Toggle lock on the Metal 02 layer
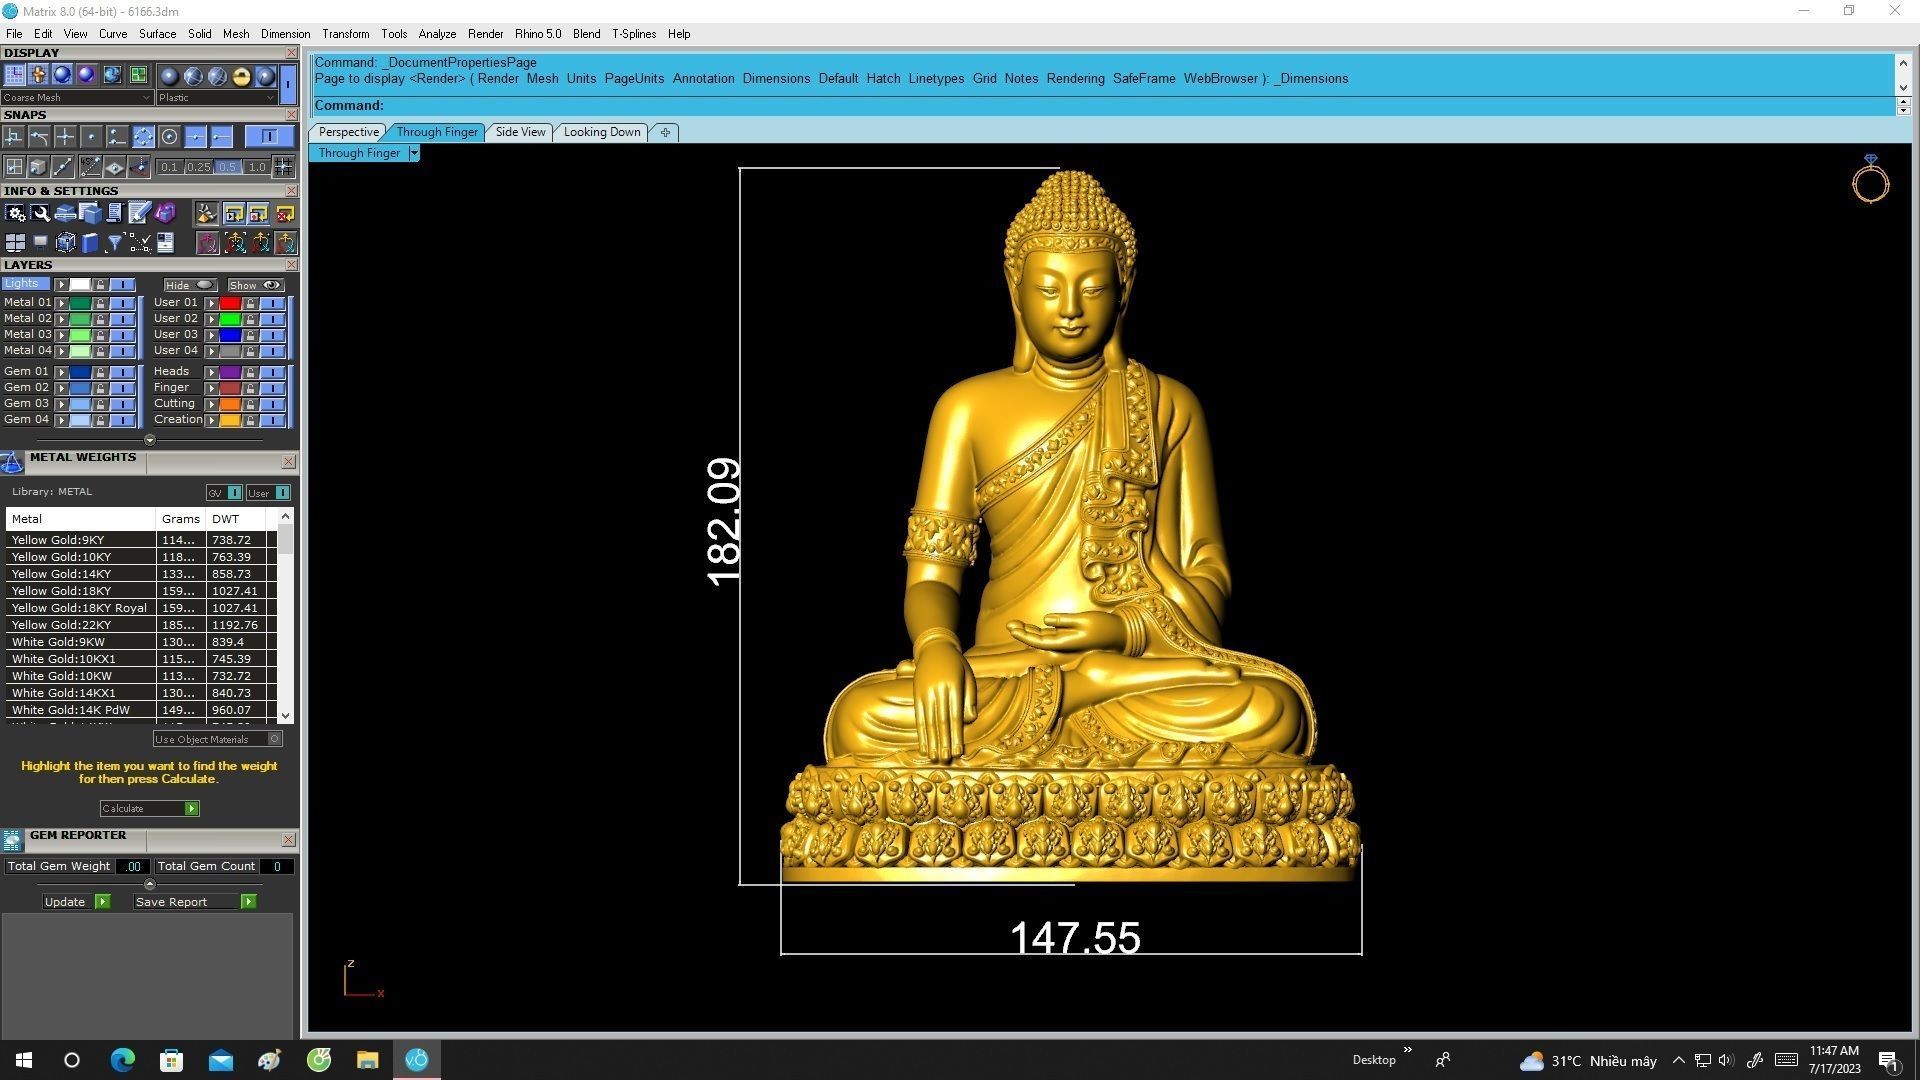Screen dimensions: 1920x1080 click(100, 319)
